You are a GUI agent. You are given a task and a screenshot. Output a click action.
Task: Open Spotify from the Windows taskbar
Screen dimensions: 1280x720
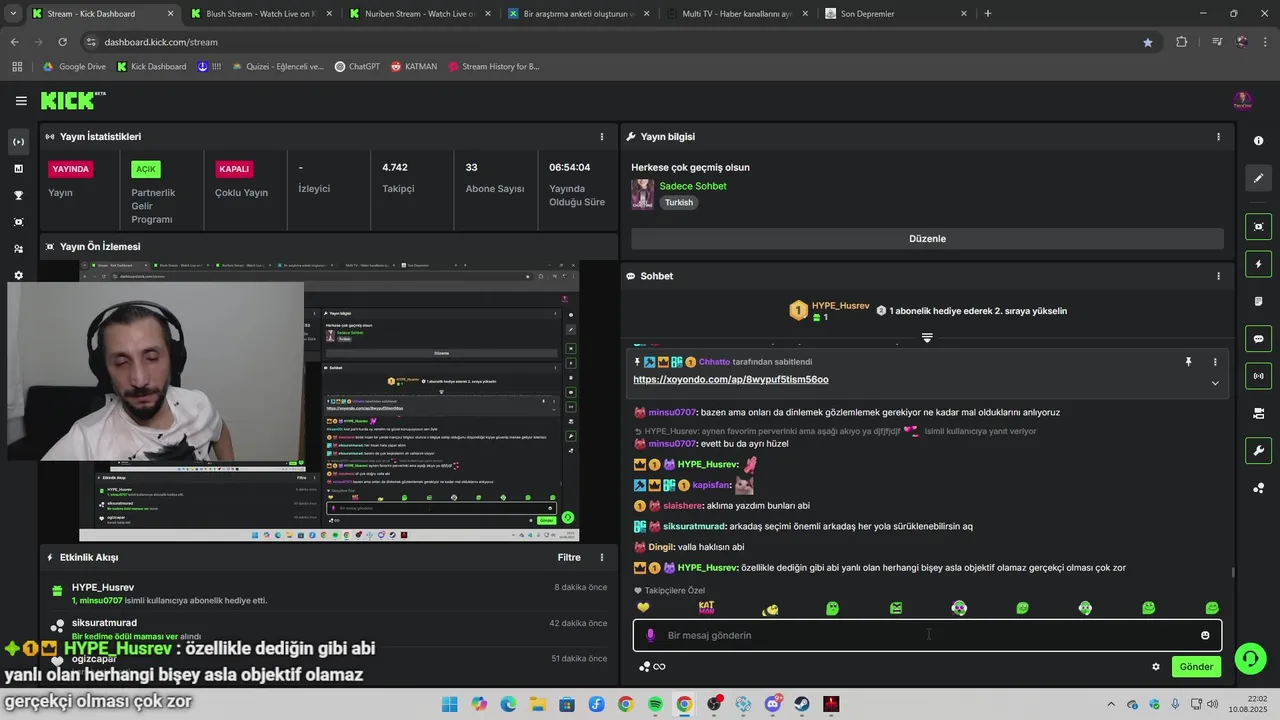[x=655, y=704]
